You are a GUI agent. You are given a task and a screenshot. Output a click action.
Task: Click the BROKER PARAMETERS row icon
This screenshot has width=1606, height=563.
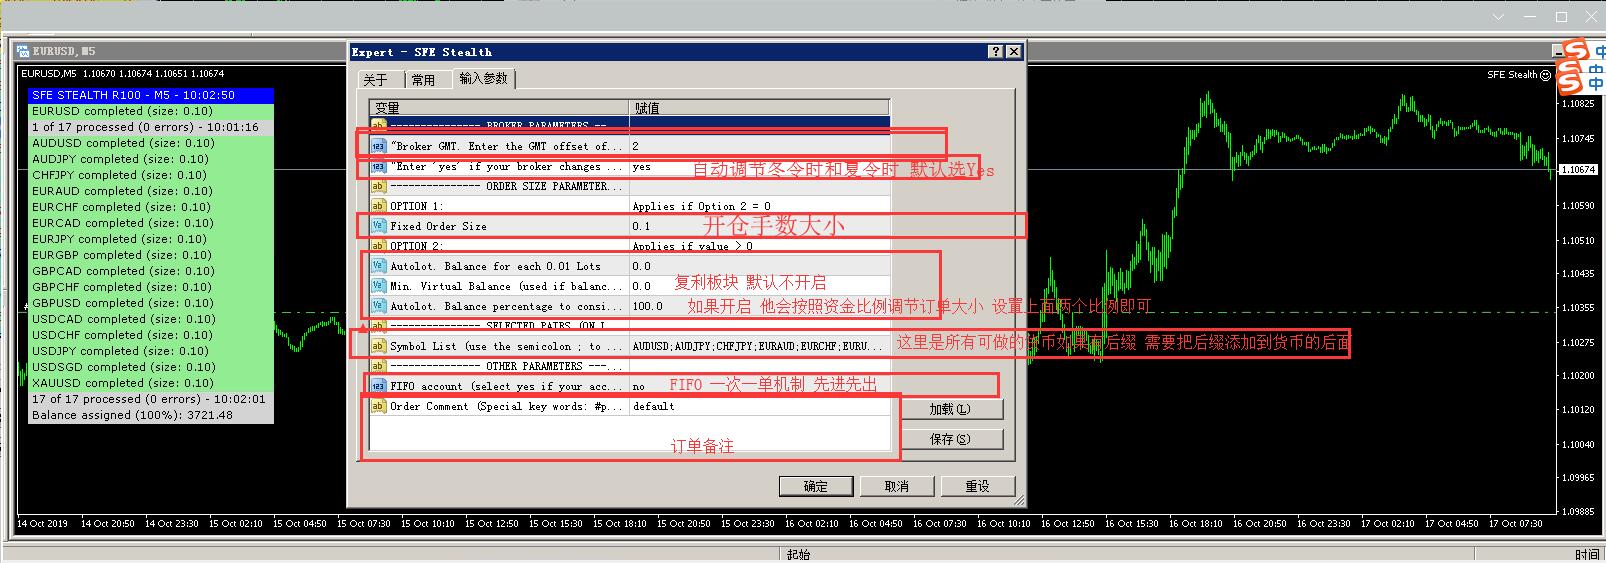(378, 125)
